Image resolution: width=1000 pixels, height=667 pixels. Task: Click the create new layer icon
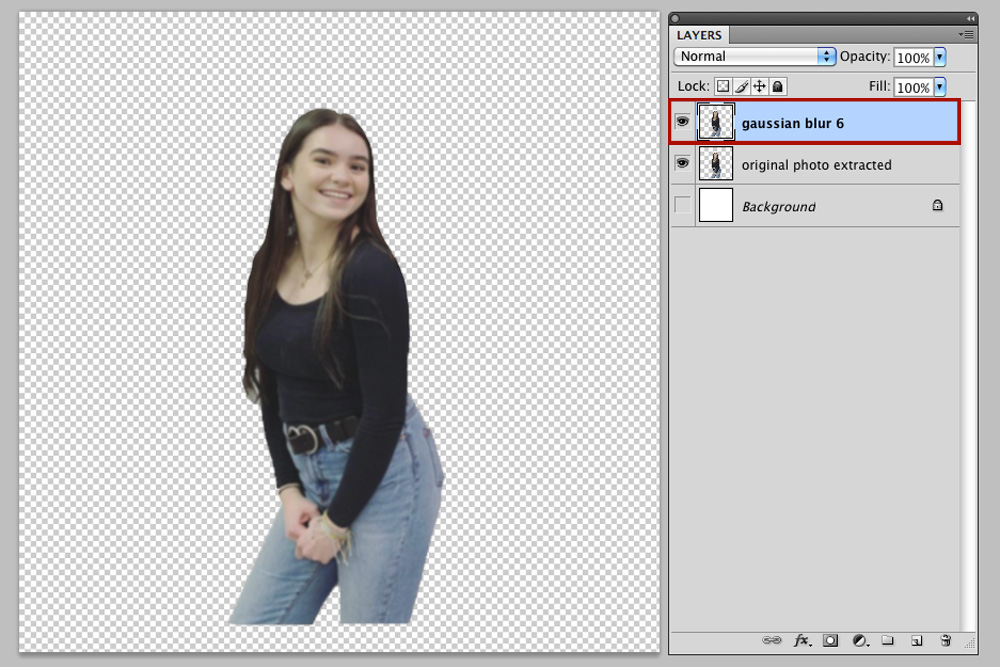[x=916, y=640]
